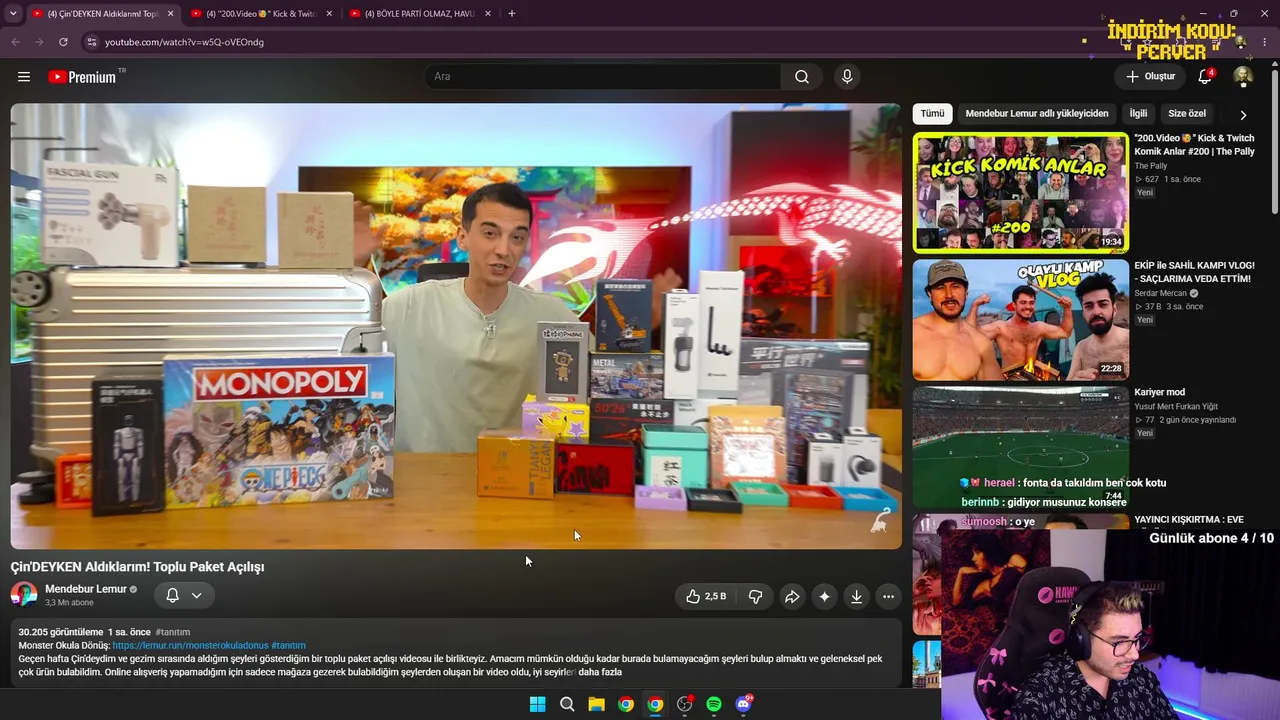Click the video title 'Çin'DEYKEN Aldıklarım! Toplu Paket Açılışı'
The height and width of the screenshot is (720, 1280).
point(138,567)
